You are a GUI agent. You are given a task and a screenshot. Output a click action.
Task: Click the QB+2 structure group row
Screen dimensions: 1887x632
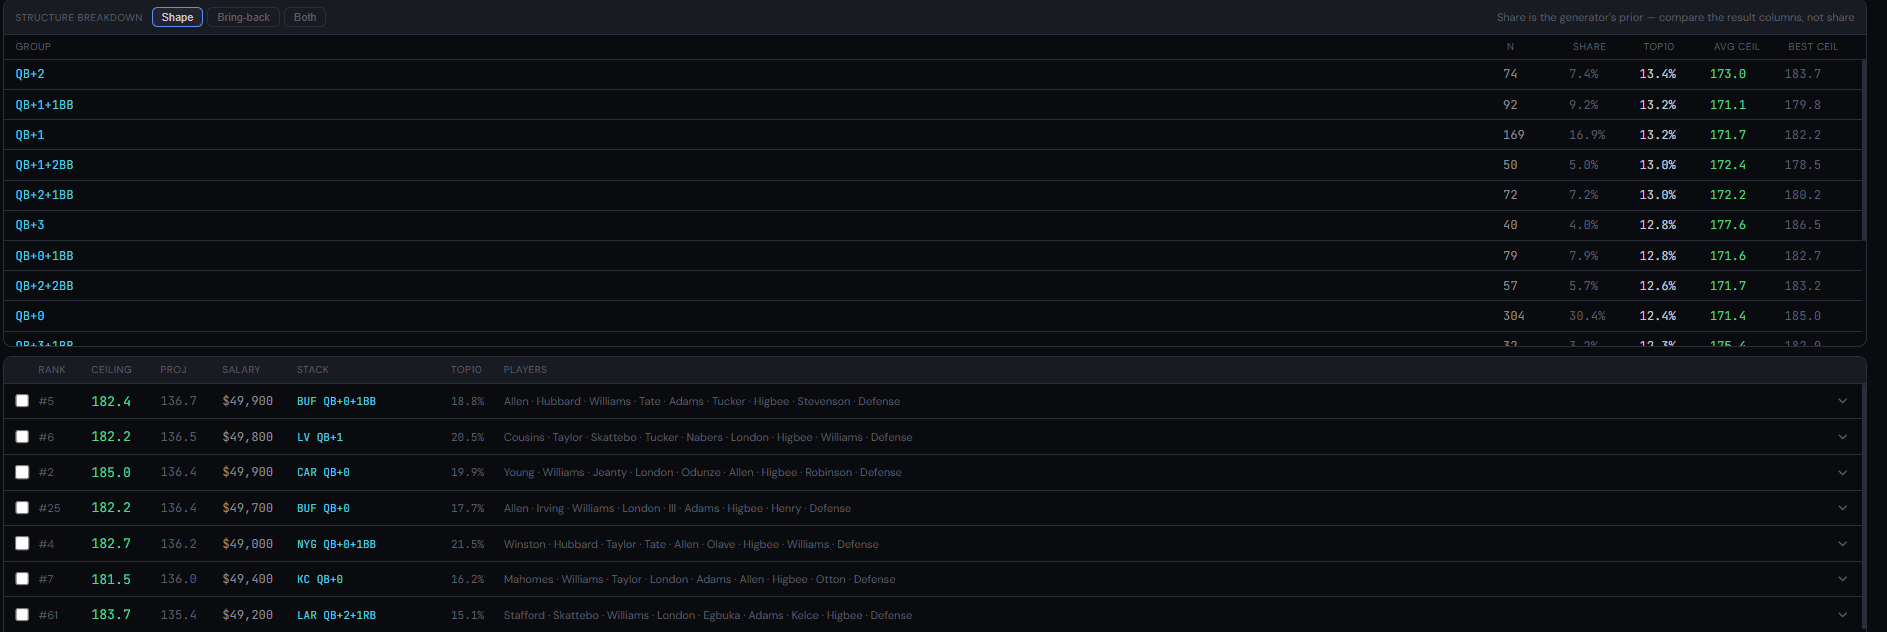(933, 74)
